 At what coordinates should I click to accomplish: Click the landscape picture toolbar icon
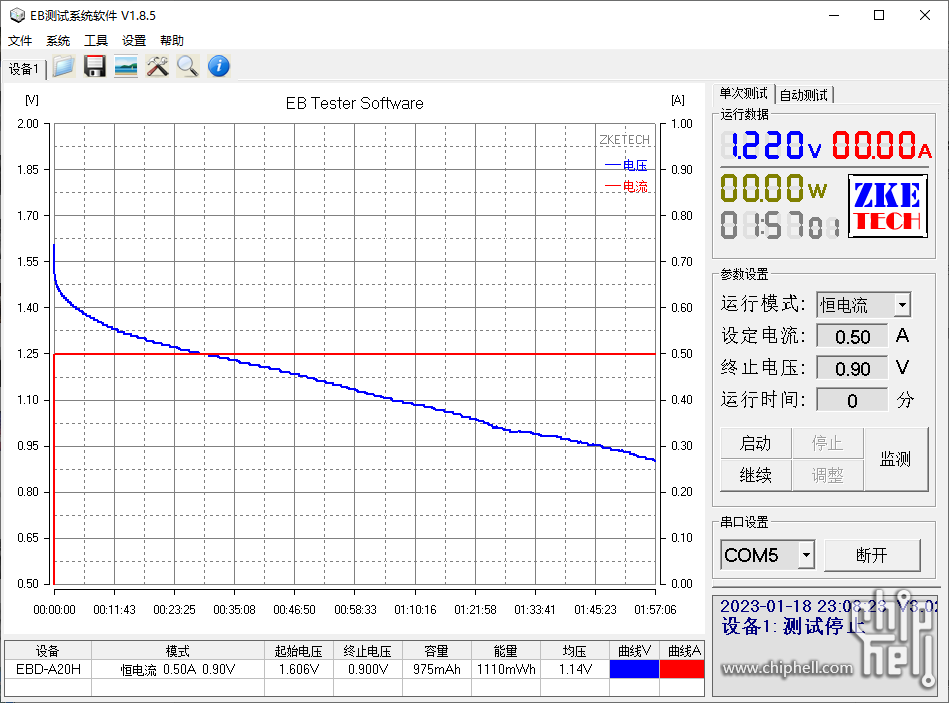click(x=126, y=67)
